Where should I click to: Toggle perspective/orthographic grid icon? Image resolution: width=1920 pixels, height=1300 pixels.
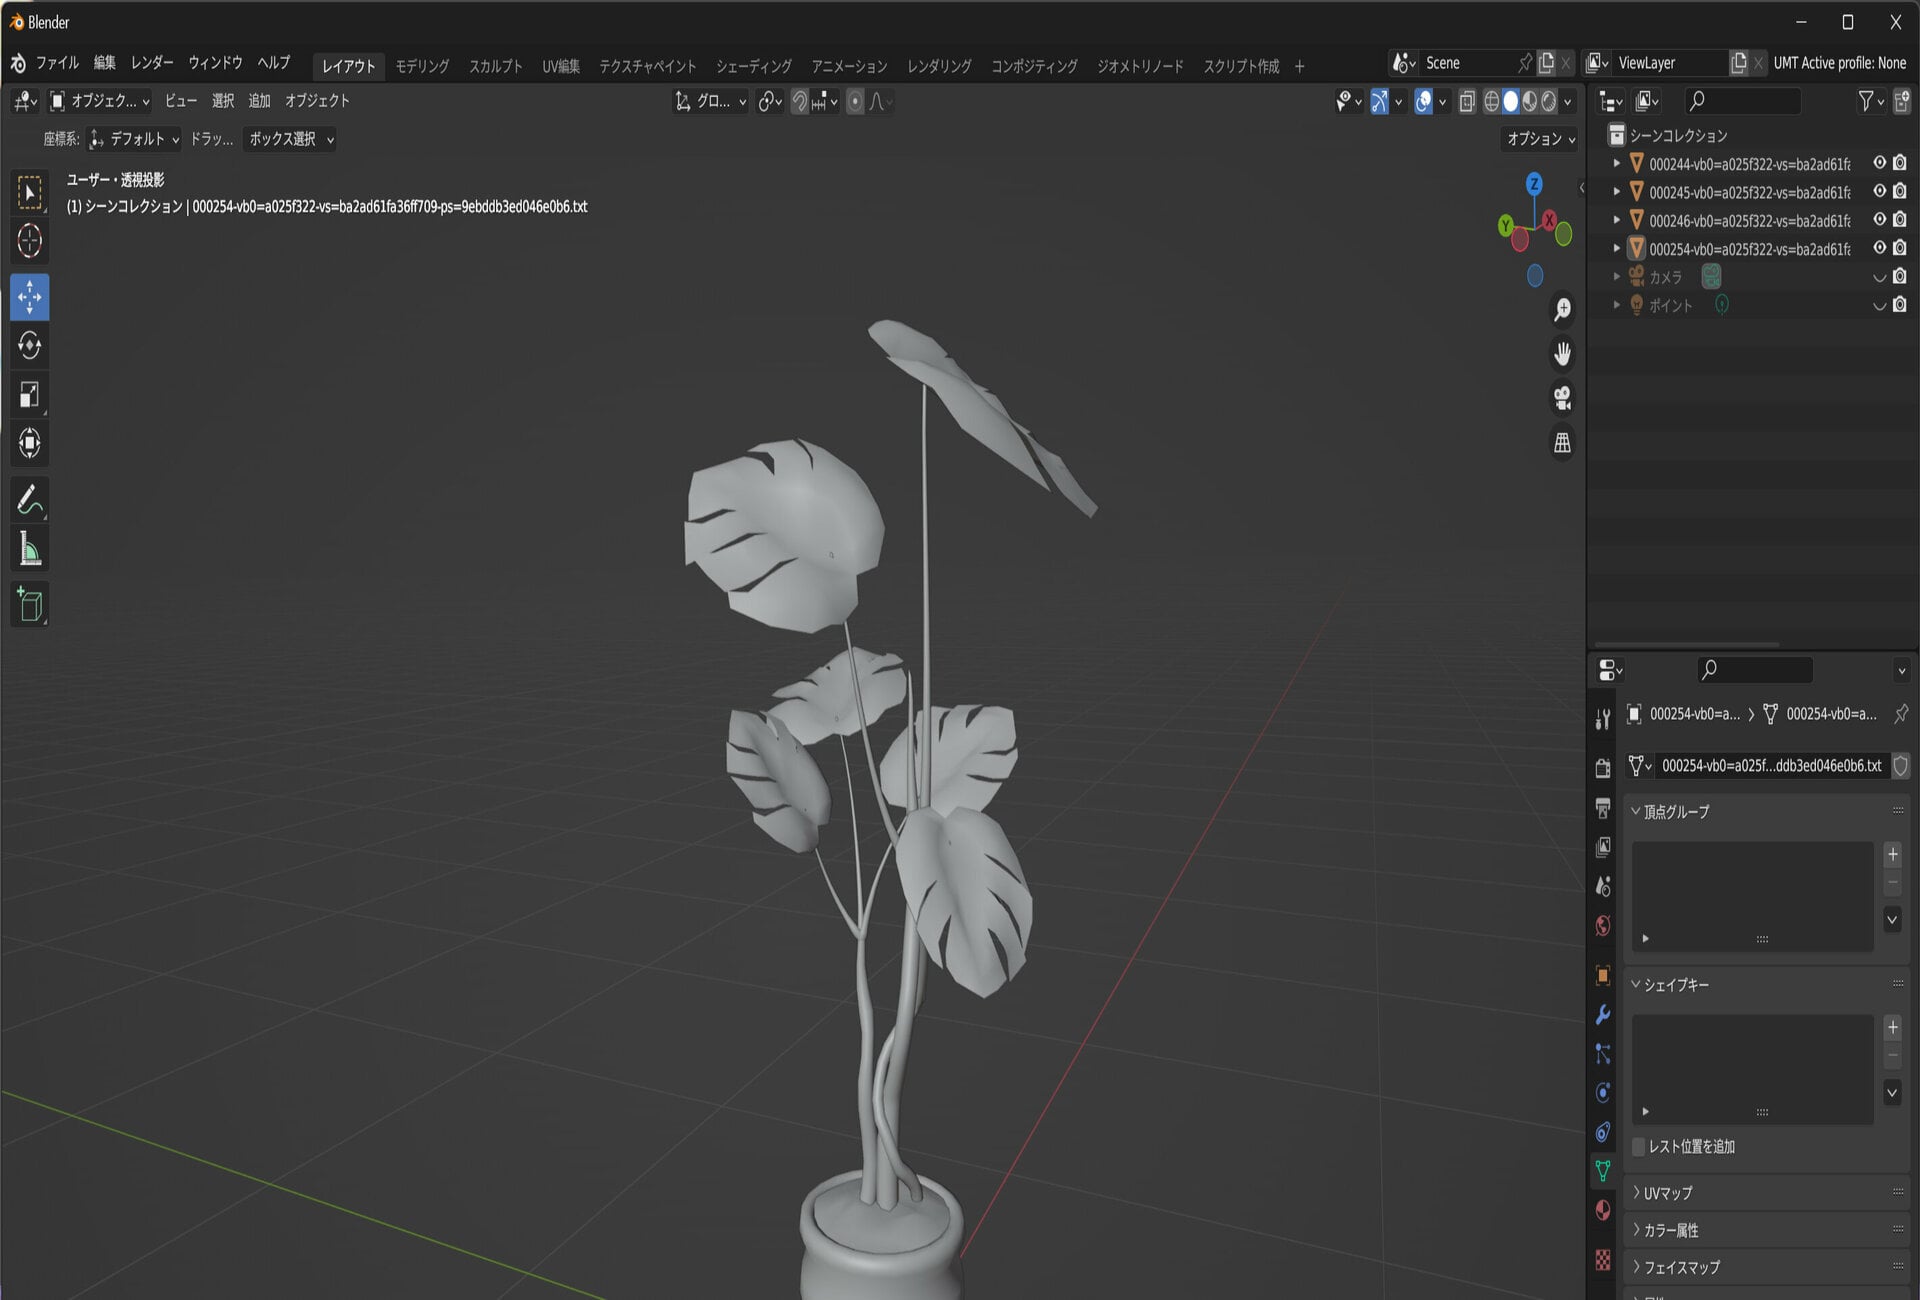1562,442
